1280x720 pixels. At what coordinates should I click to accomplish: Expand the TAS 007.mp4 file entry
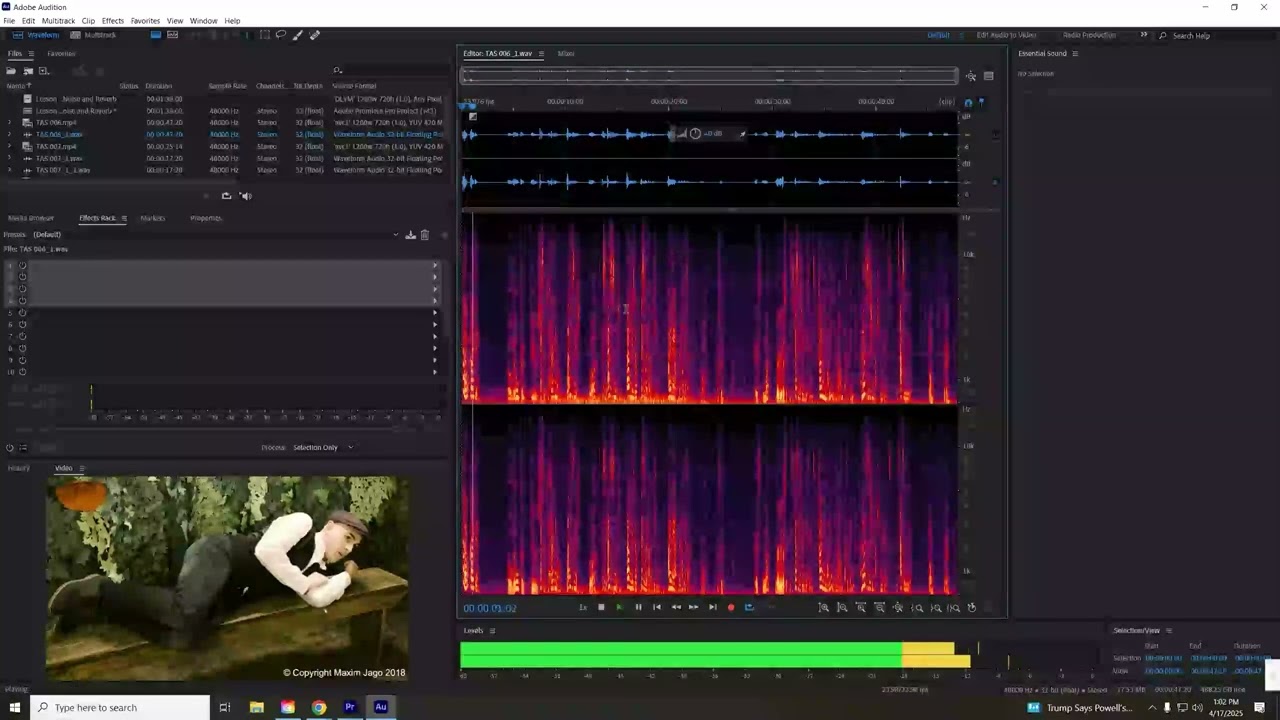click(10, 147)
